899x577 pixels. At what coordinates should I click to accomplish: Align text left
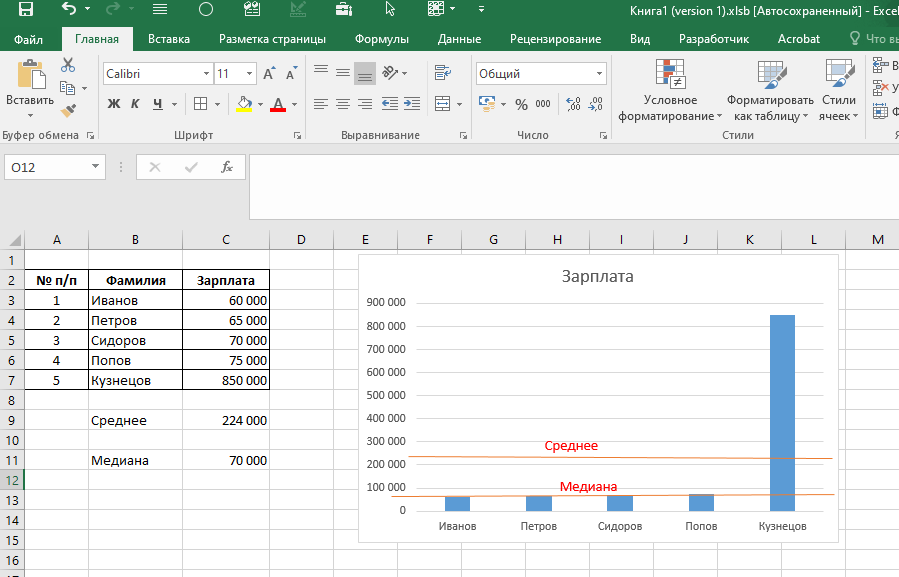pos(321,104)
